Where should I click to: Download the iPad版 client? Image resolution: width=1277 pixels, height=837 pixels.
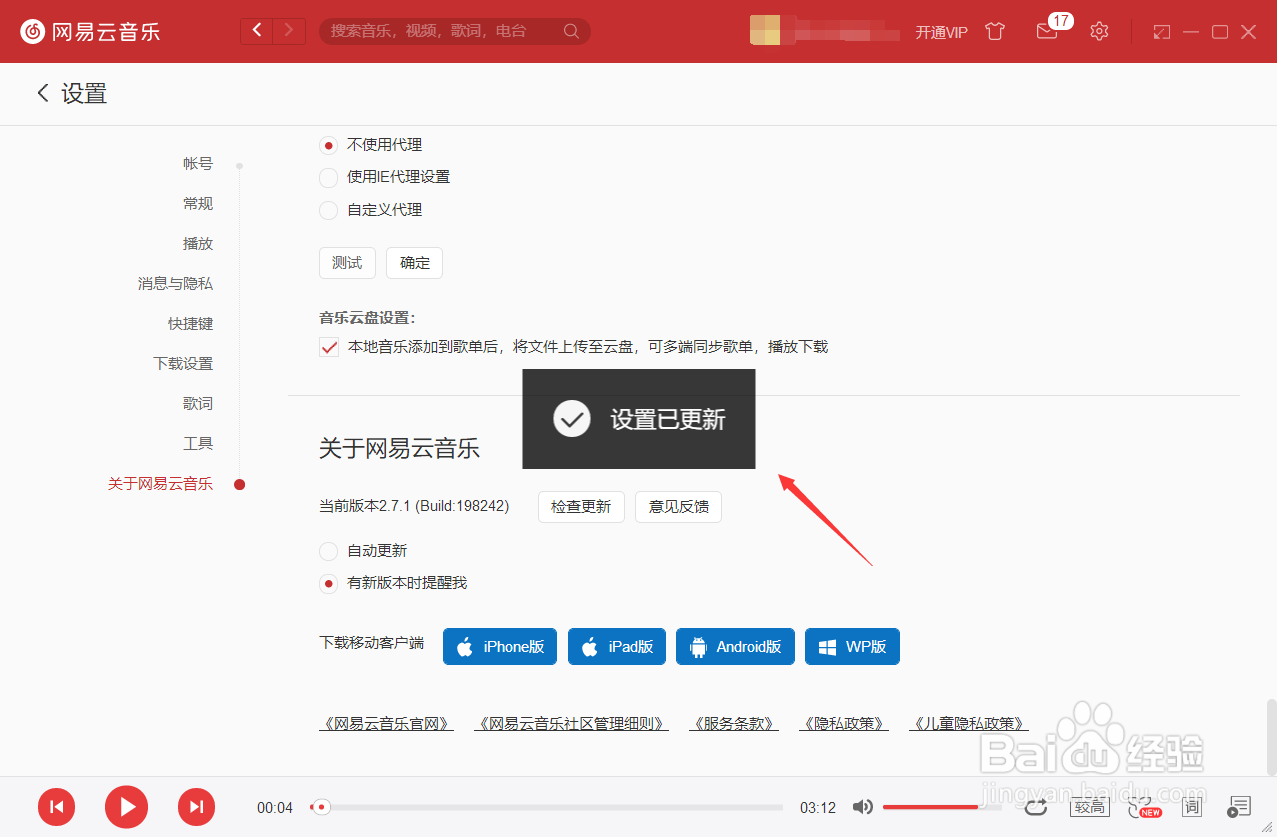click(x=617, y=647)
